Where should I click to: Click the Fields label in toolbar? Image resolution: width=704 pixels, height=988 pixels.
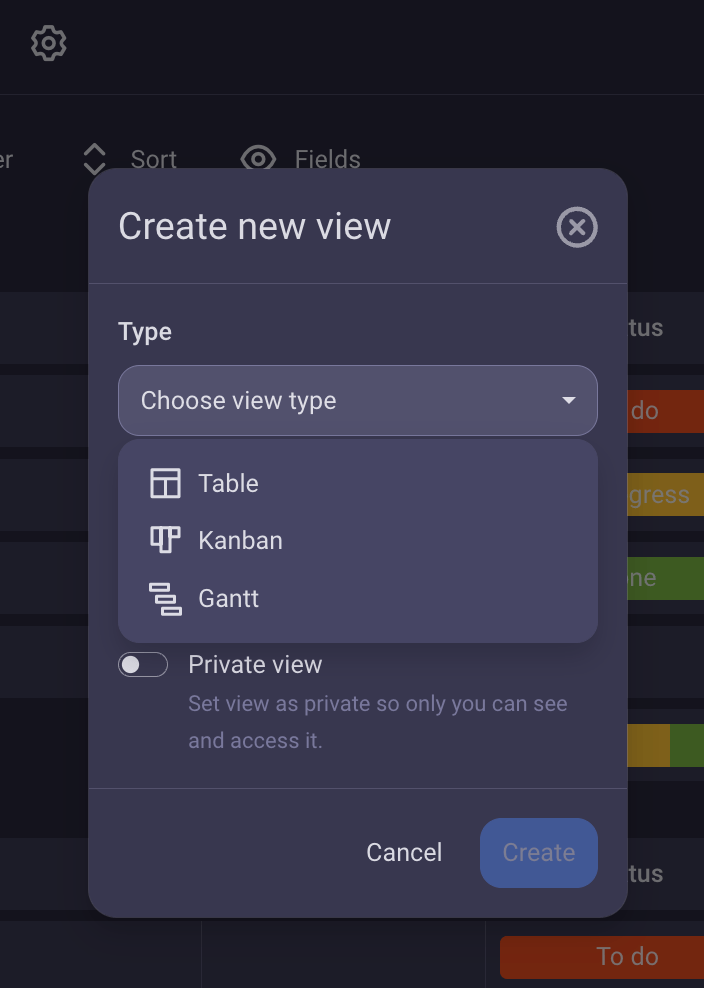coord(328,159)
